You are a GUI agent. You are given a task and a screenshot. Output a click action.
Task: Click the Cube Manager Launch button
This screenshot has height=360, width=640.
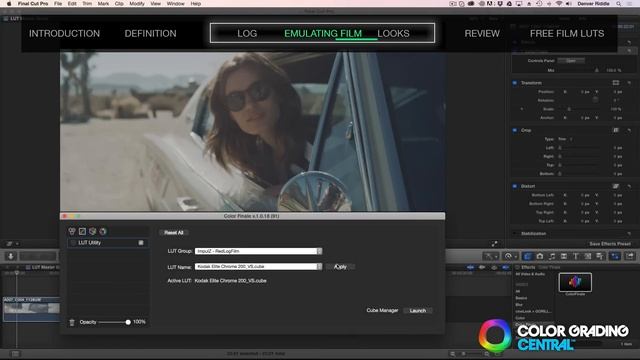point(418,311)
